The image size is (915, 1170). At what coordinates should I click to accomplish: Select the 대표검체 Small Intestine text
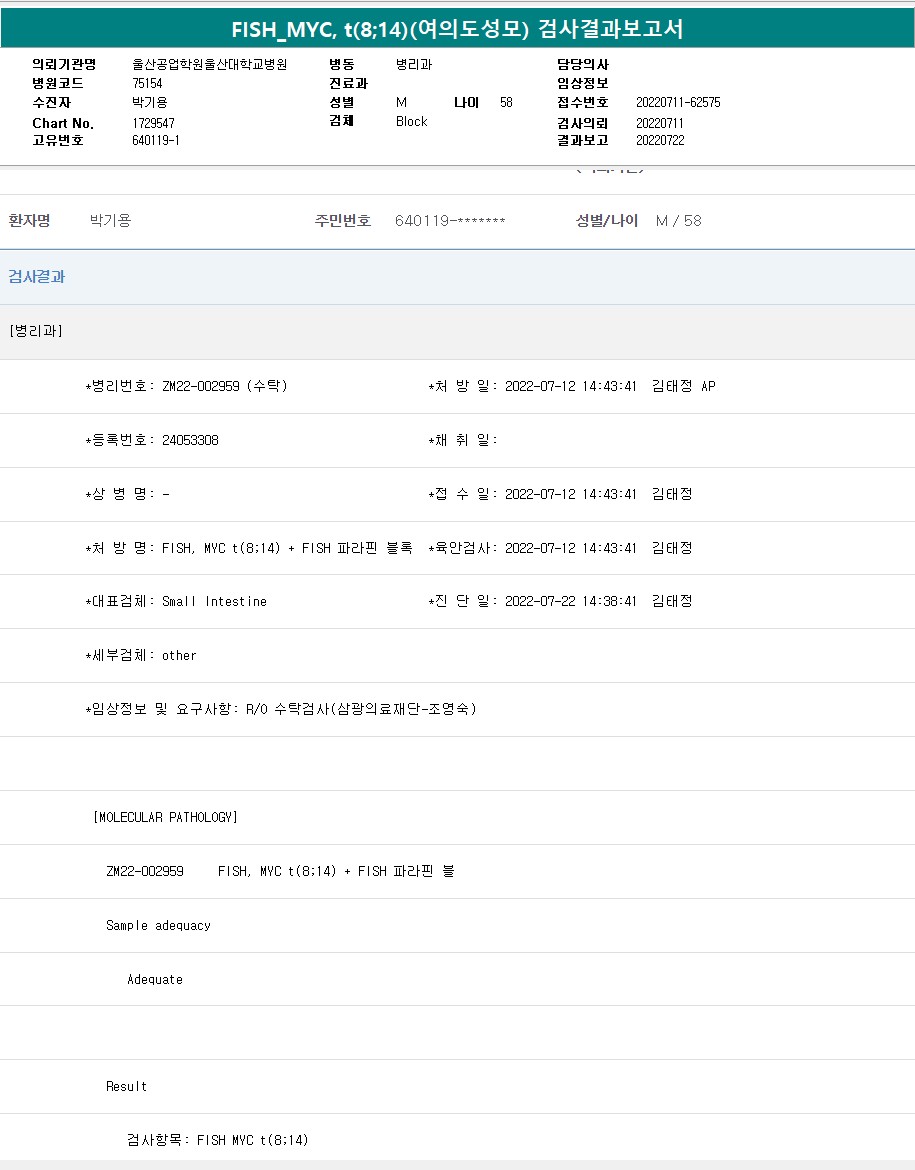[x=214, y=601]
